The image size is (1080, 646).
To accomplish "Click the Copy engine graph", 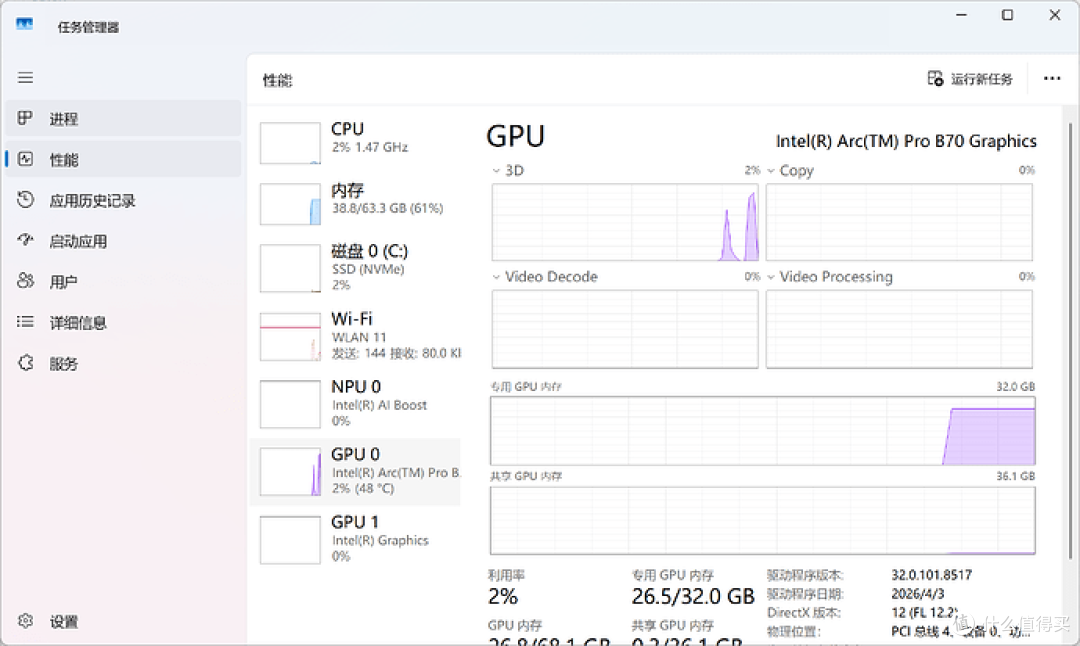I will (899, 222).
